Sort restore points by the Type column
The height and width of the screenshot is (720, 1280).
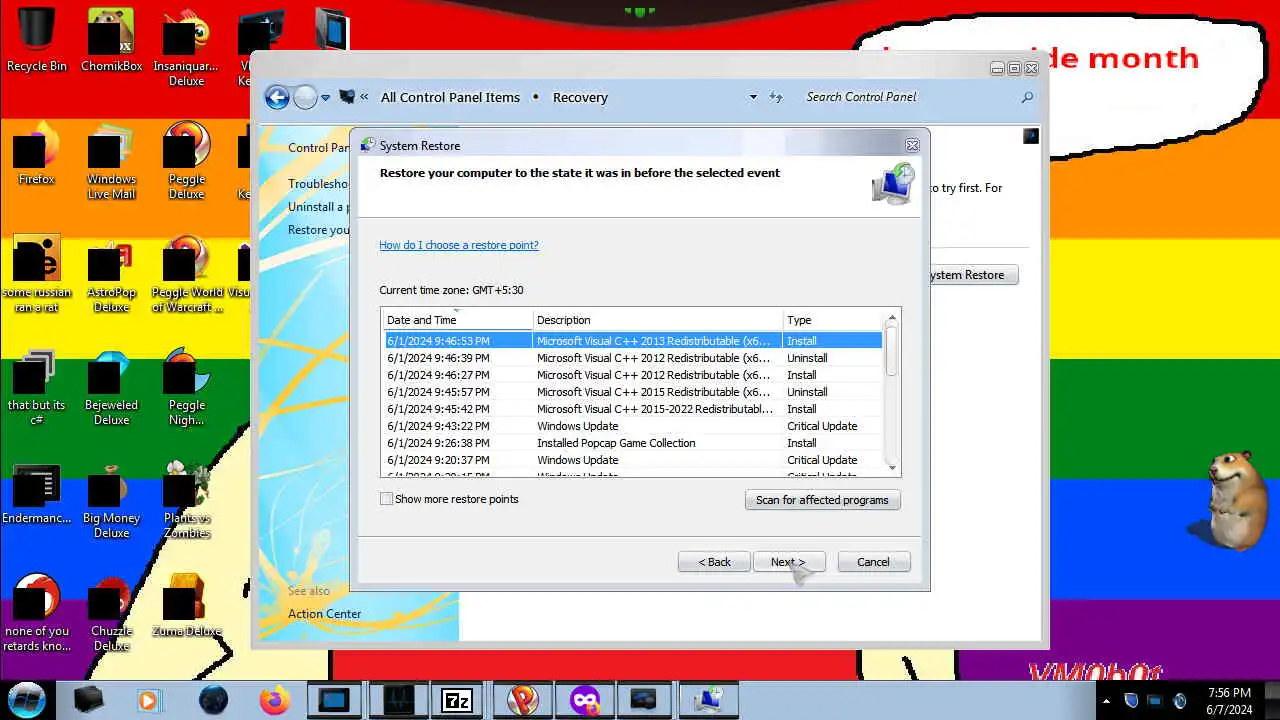[833, 320]
